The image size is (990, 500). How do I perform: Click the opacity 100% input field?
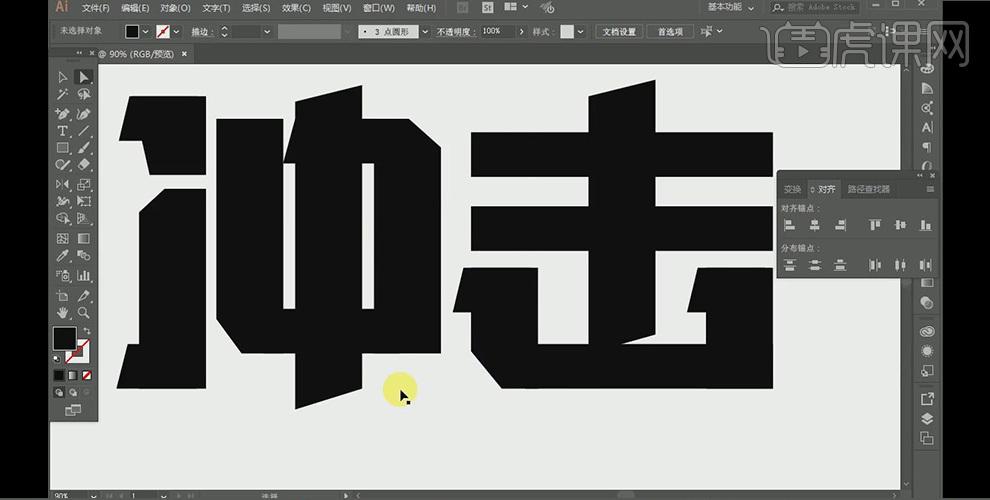[x=498, y=32]
